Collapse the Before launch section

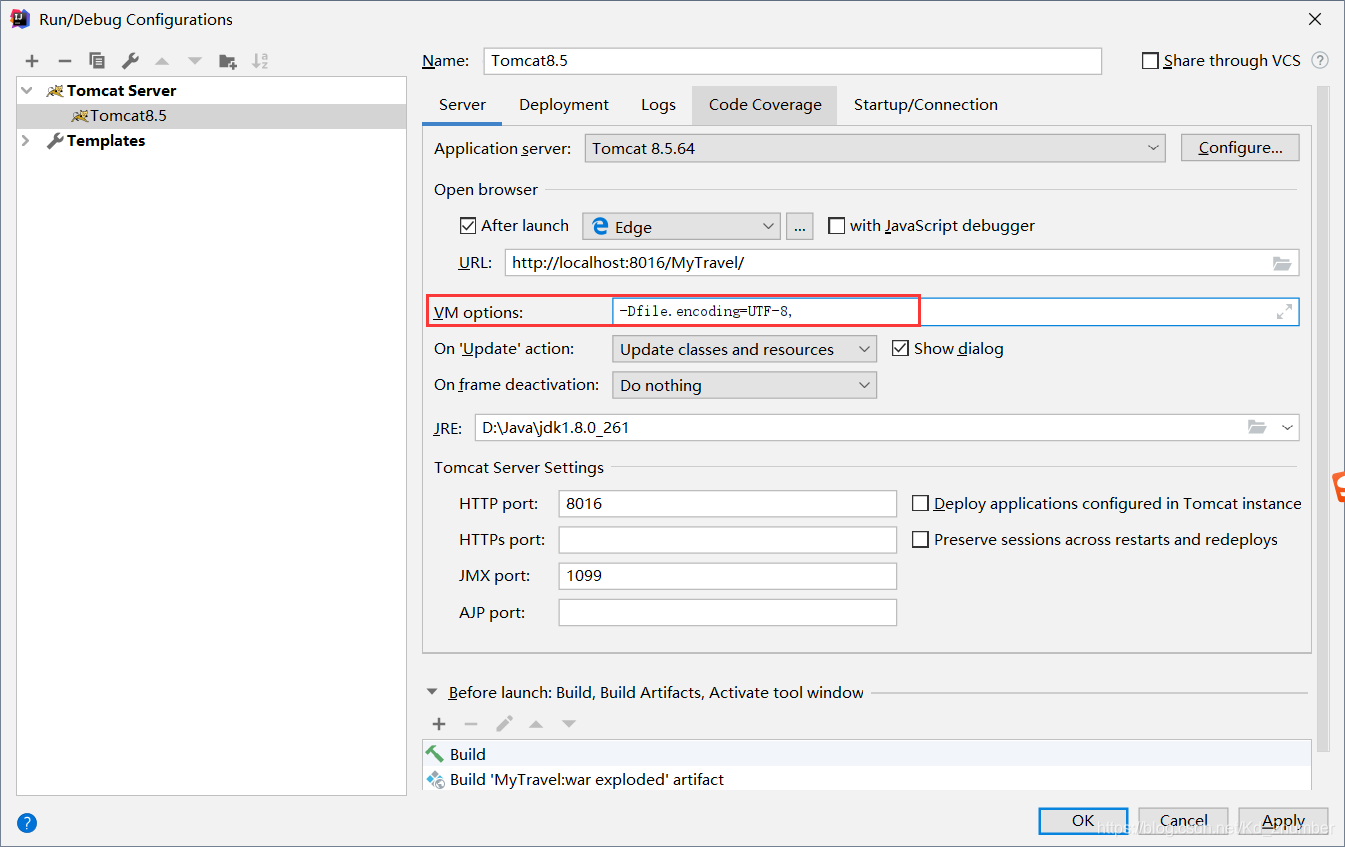pyautogui.click(x=432, y=692)
